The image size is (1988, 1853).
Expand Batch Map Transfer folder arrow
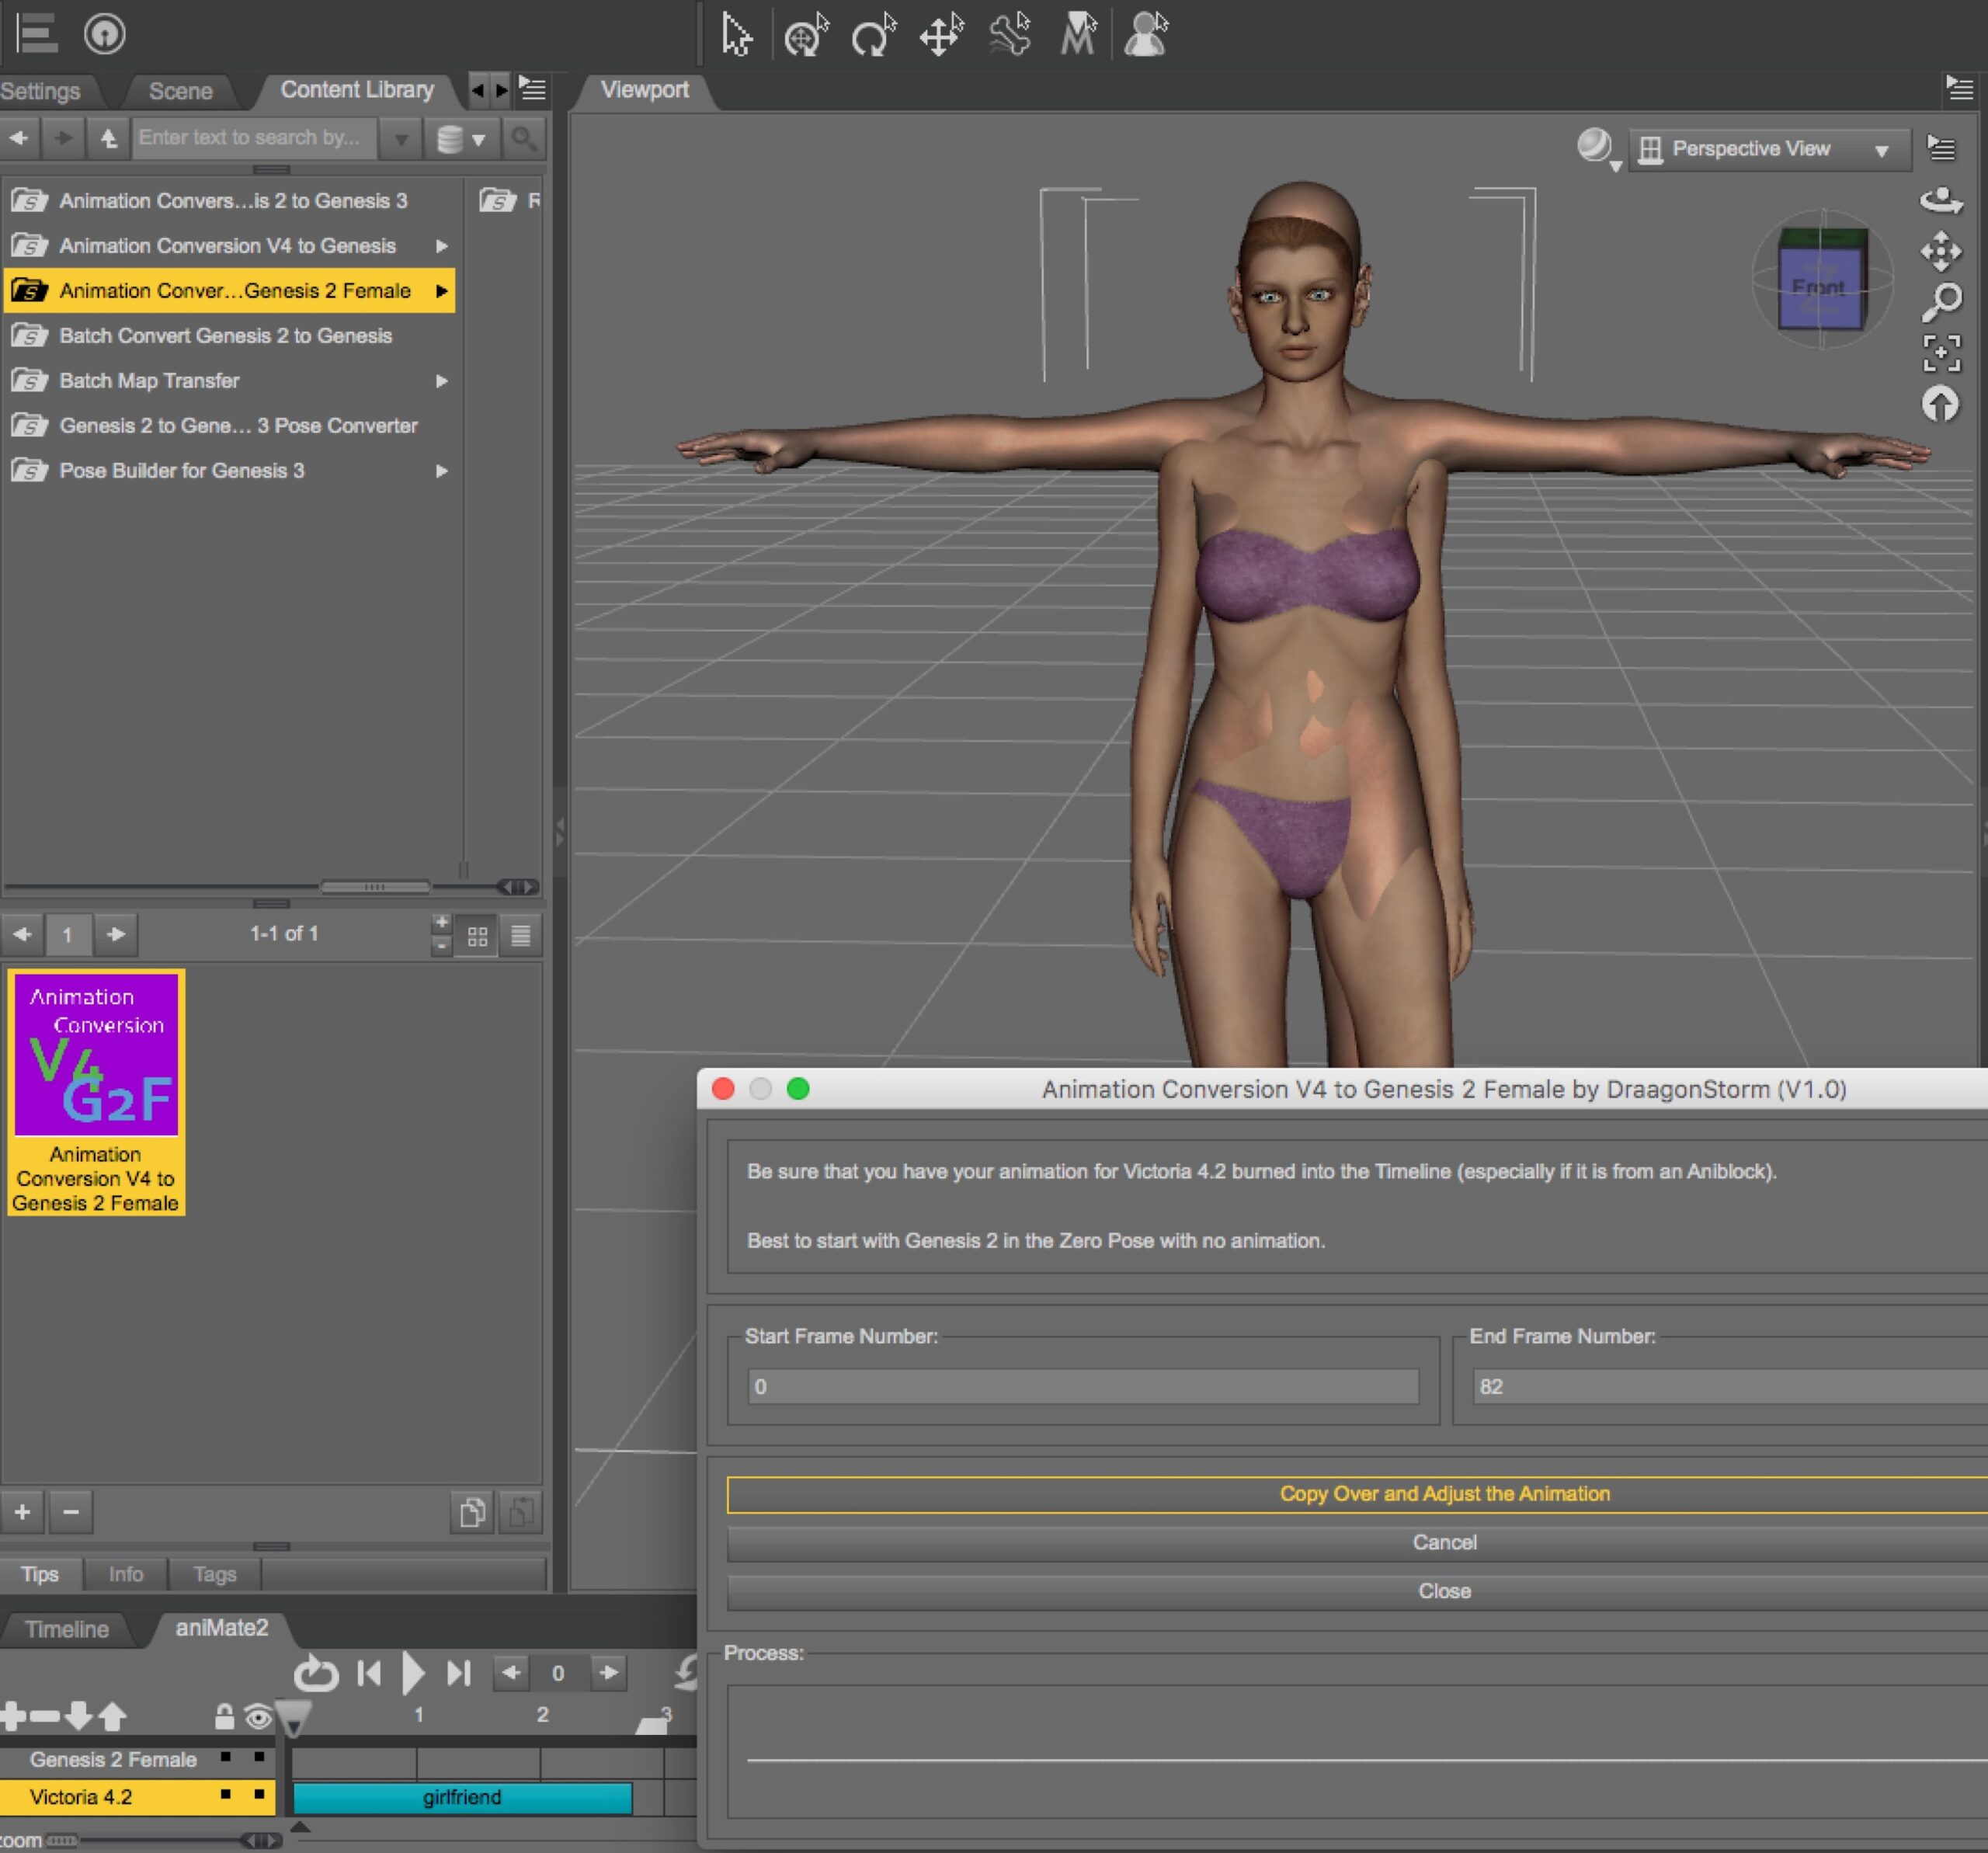(441, 381)
